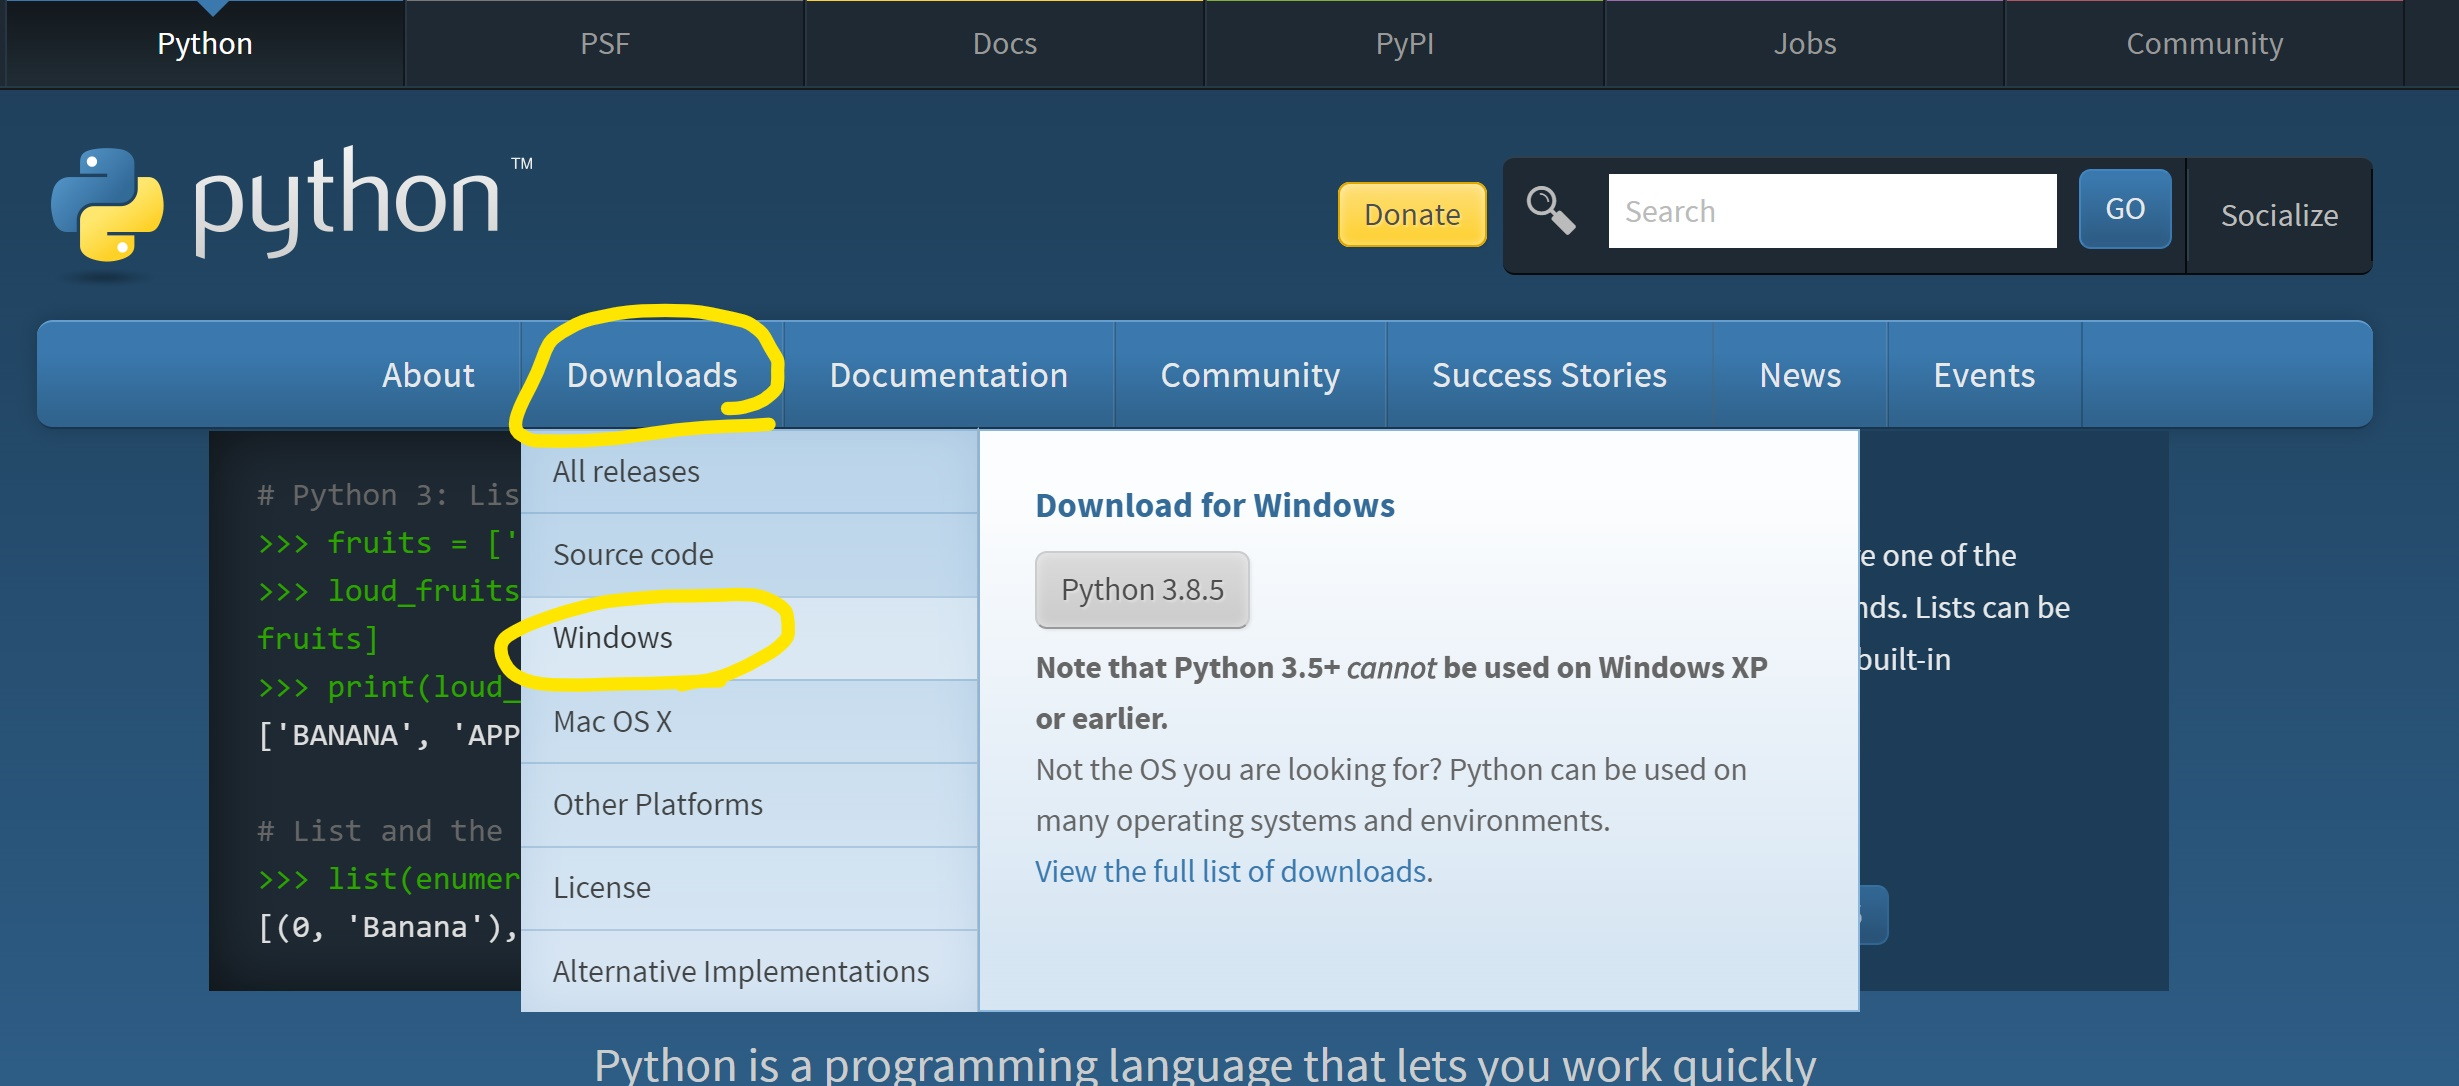
Task: Switch to the Docs top tab
Action: [1004, 44]
